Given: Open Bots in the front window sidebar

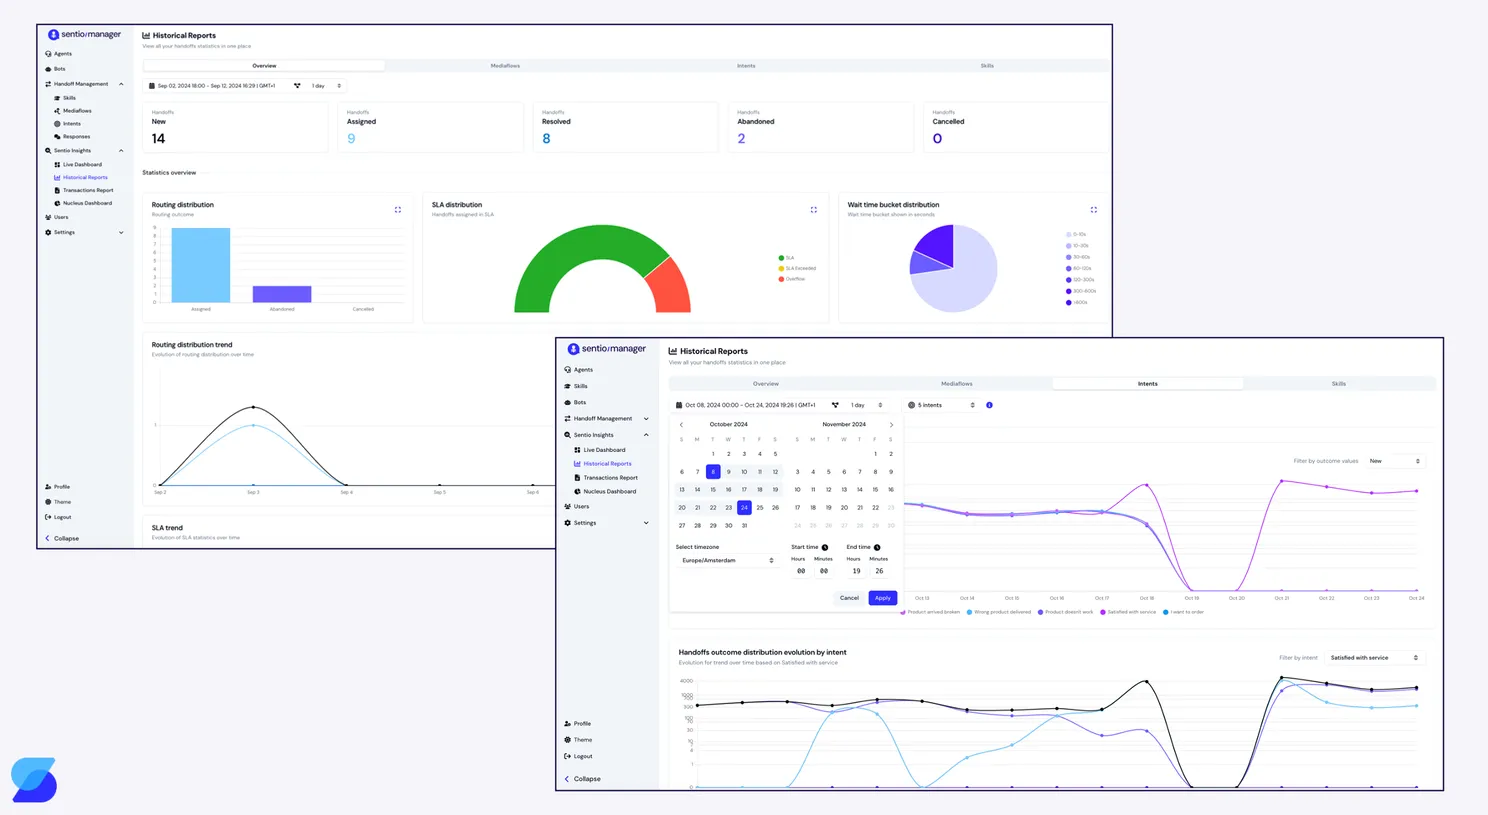Looking at the screenshot, I should [575, 402].
